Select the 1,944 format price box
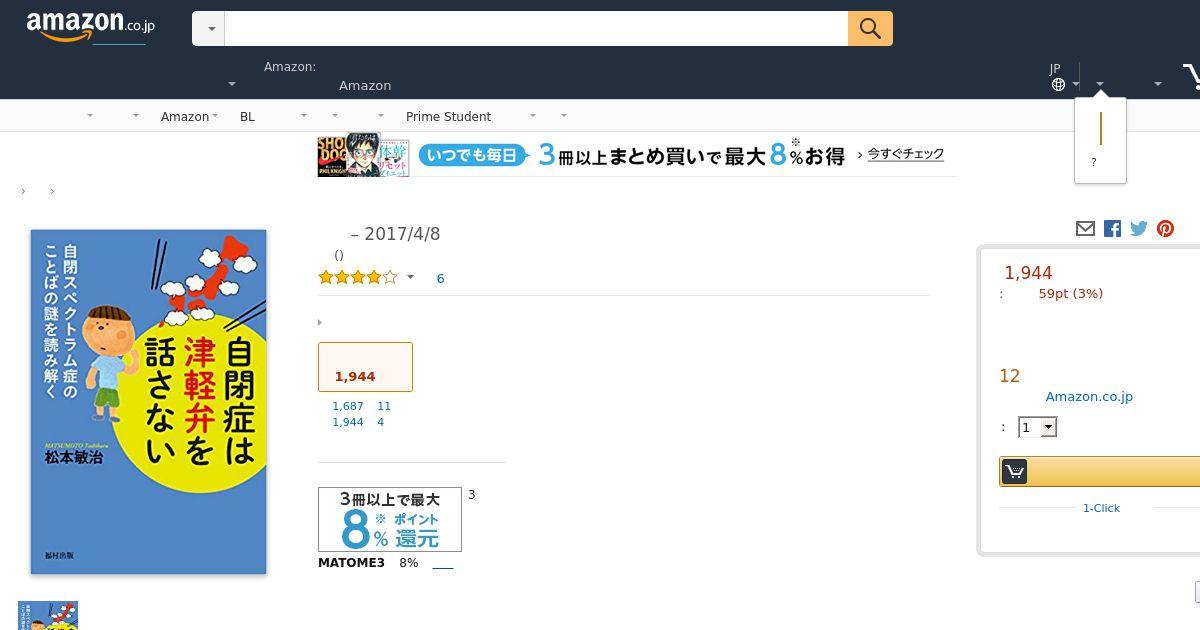1200x630 pixels. click(365, 367)
